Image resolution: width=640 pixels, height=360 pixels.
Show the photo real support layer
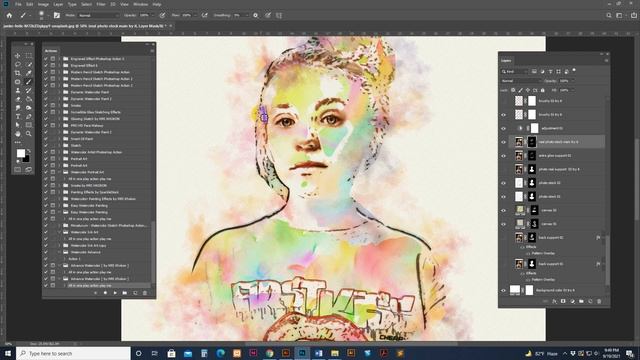[503, 169]
